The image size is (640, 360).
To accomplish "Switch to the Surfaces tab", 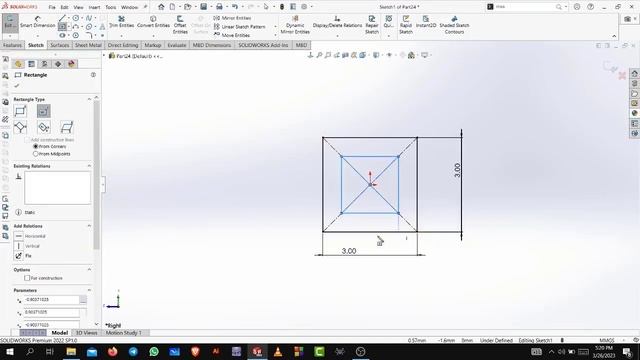I will tap(60, 45).
